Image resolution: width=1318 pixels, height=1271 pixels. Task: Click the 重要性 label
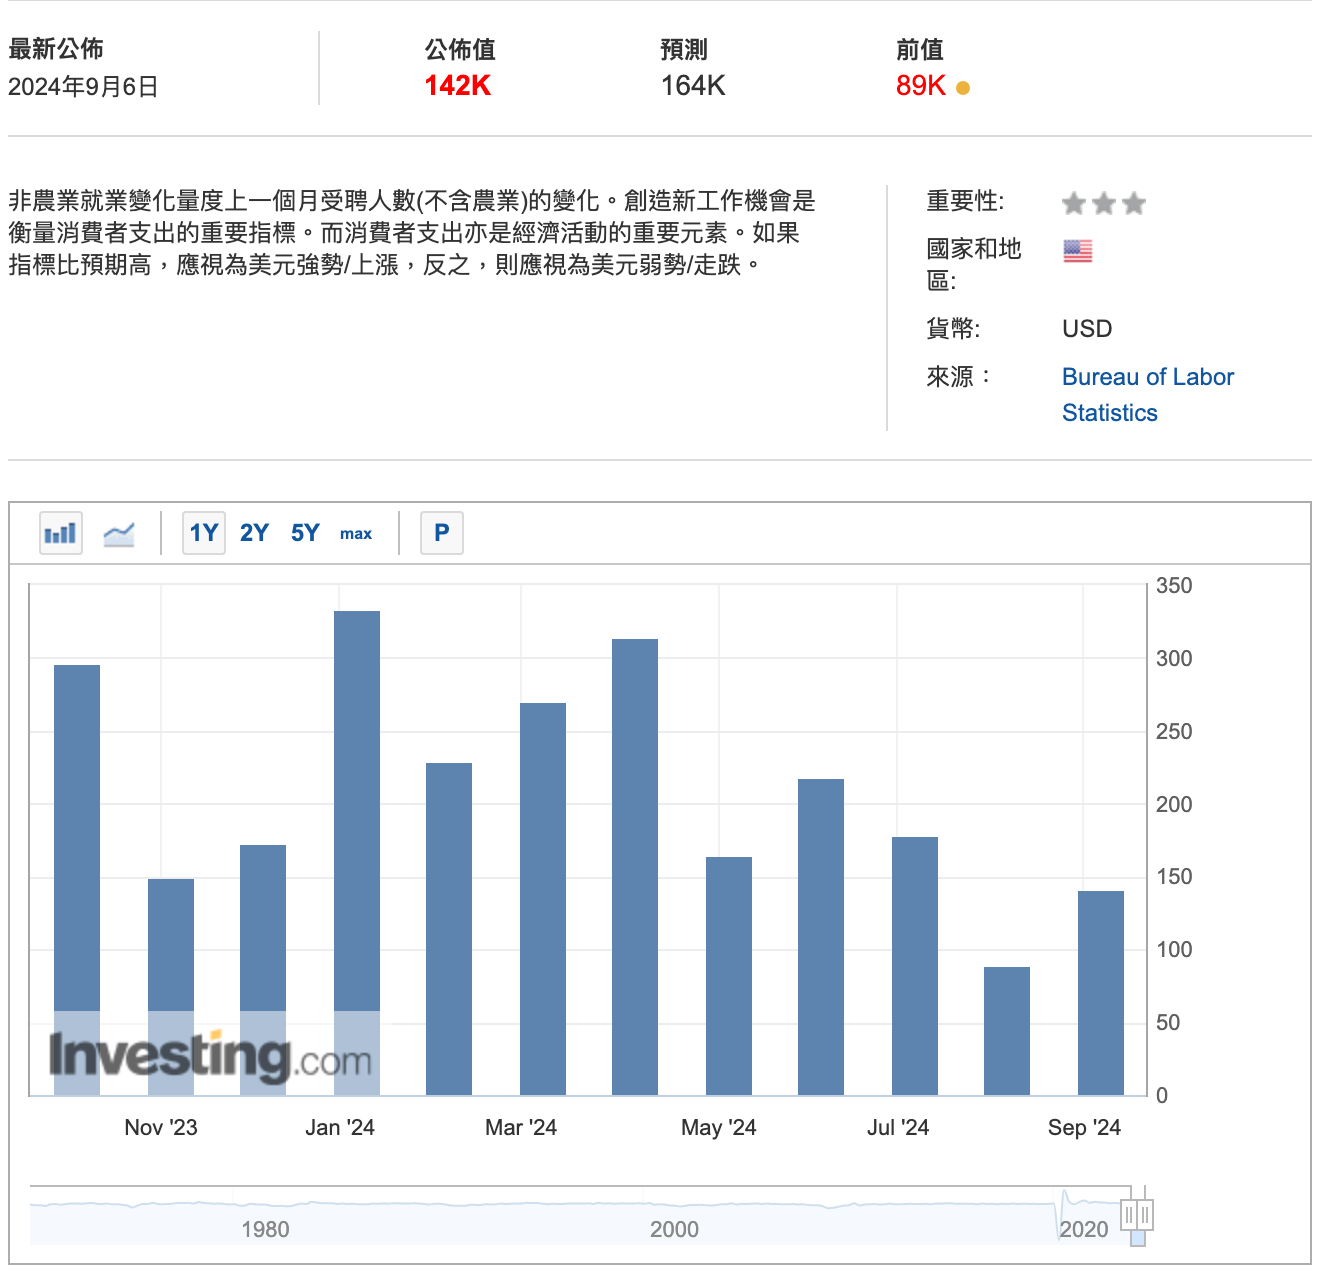click(965, 201)
